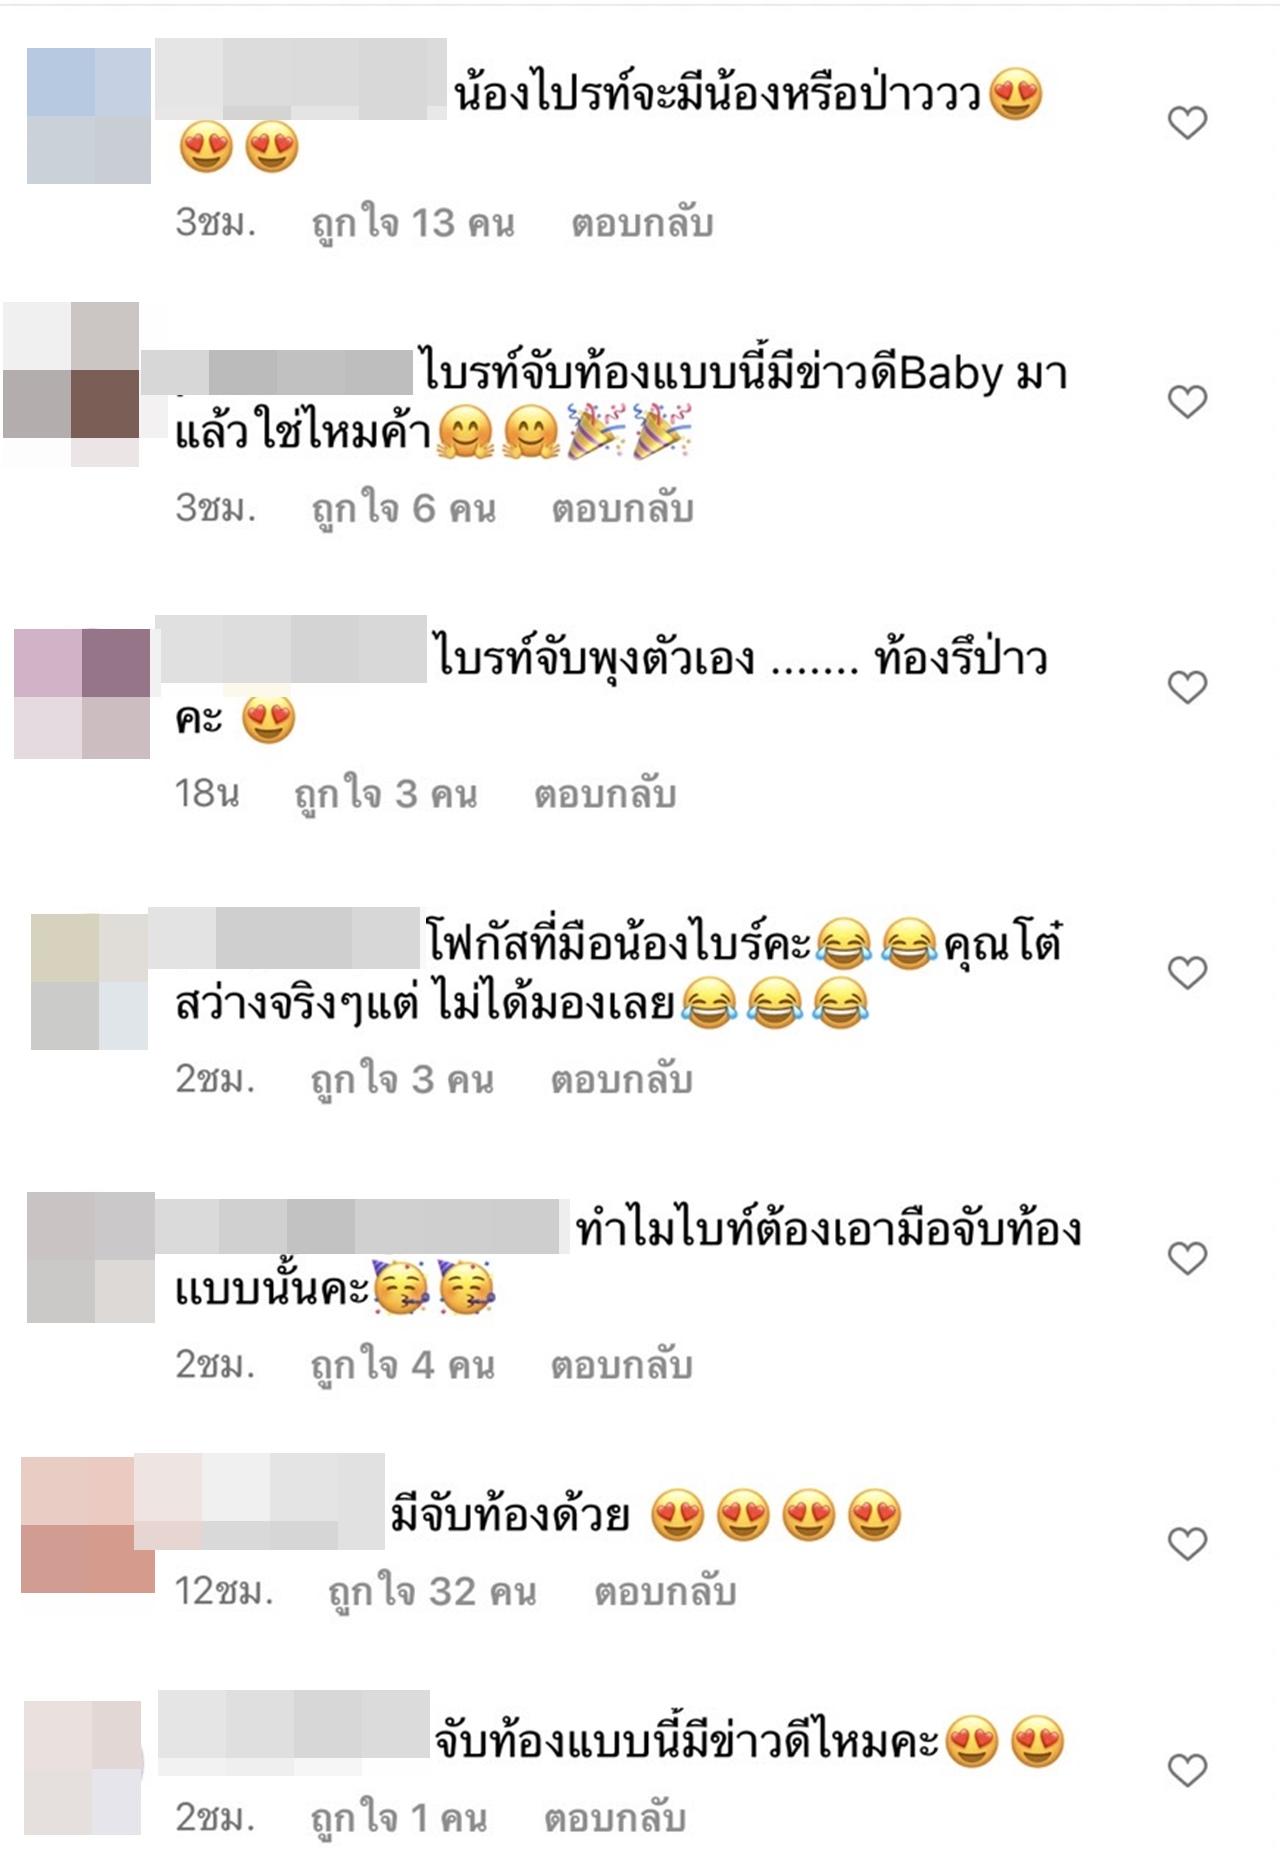Open ถูกใจ 32 คน likes list

433,1592
